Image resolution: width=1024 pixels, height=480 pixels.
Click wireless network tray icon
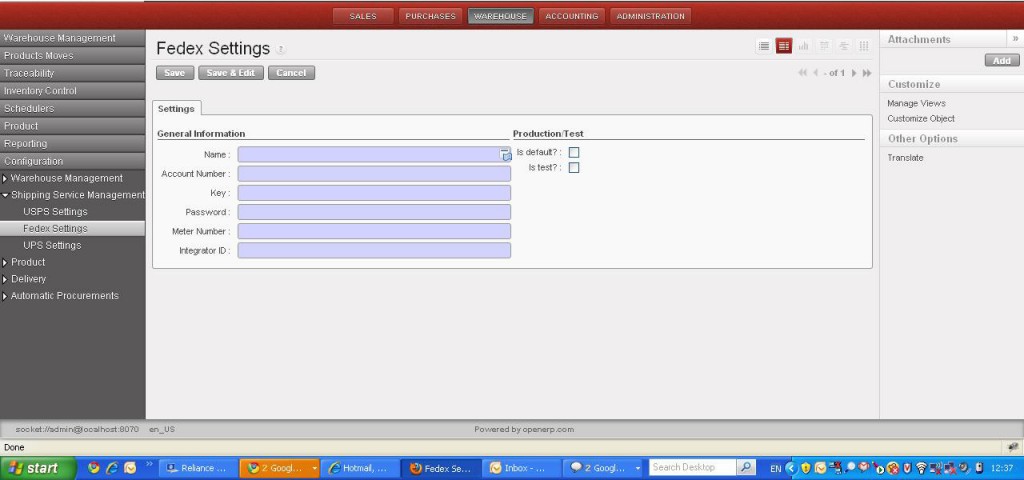(x=921, y=468)
